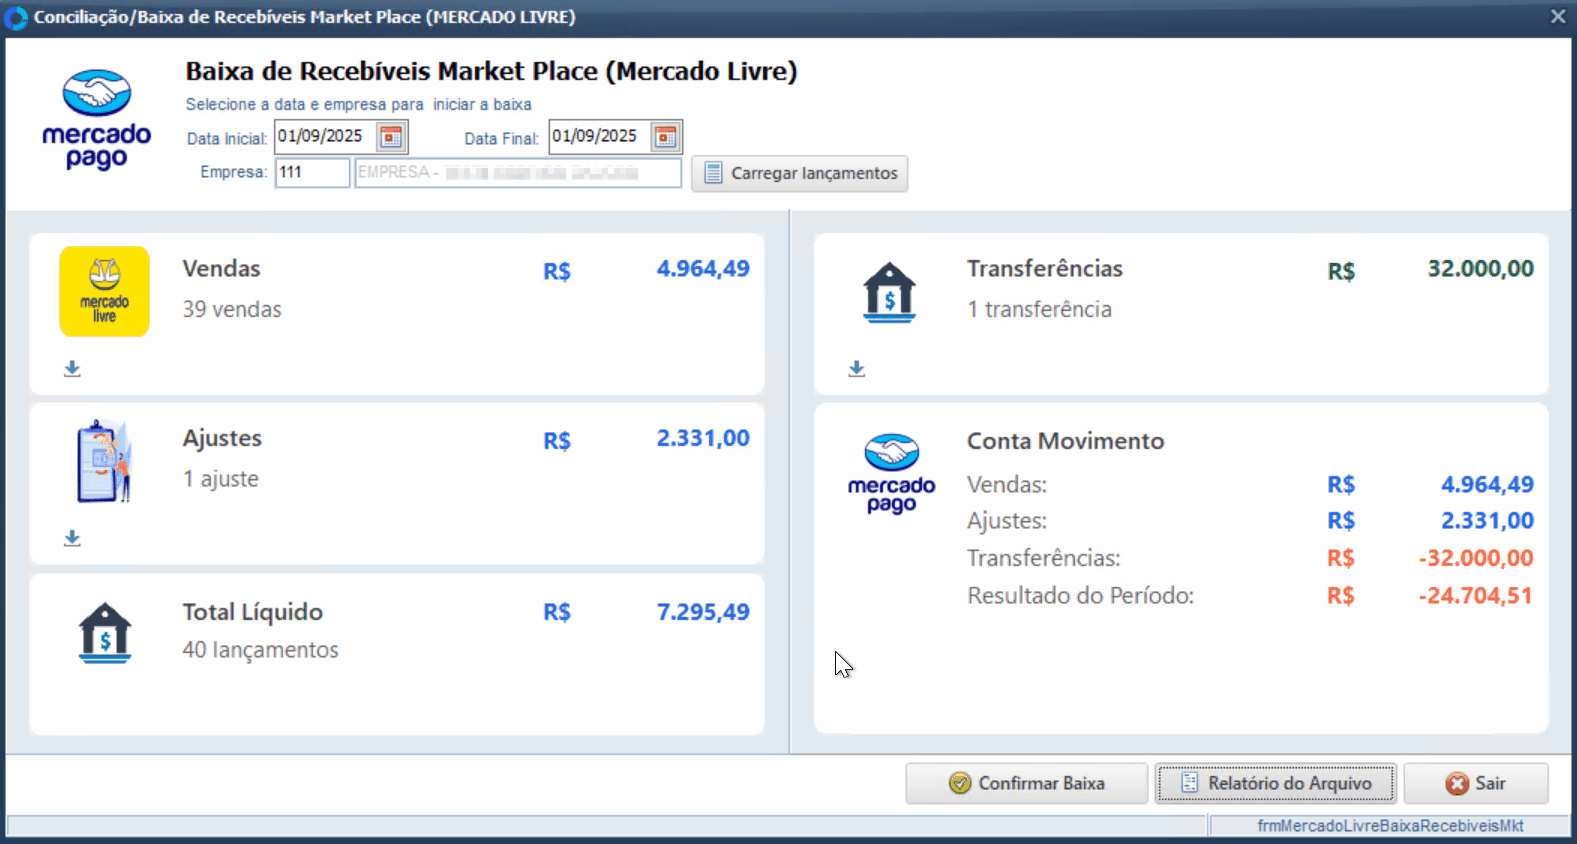Download the Transferências details
The width and height of the screenshot is (1577, 844).
pos(856,369)
